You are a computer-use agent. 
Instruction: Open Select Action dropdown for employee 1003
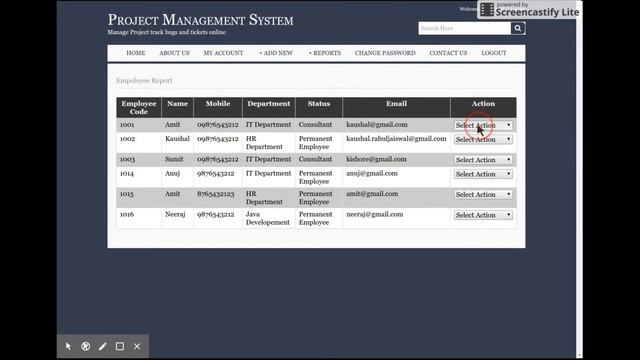pos(483,160)
